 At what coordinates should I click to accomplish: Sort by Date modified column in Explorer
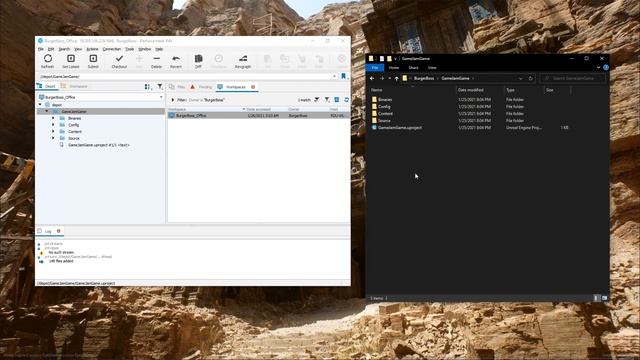(471, 90)
